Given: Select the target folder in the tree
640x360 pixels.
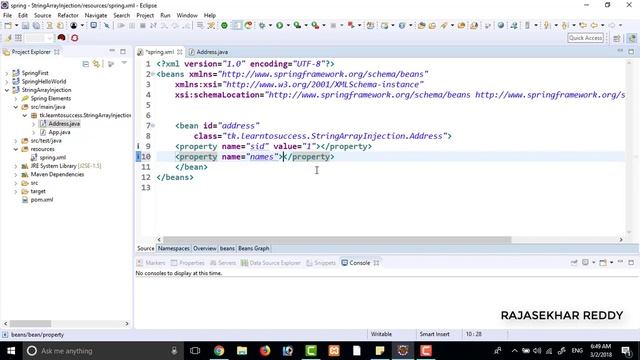Looking at the screenshot, I should [x=38, y=191].
